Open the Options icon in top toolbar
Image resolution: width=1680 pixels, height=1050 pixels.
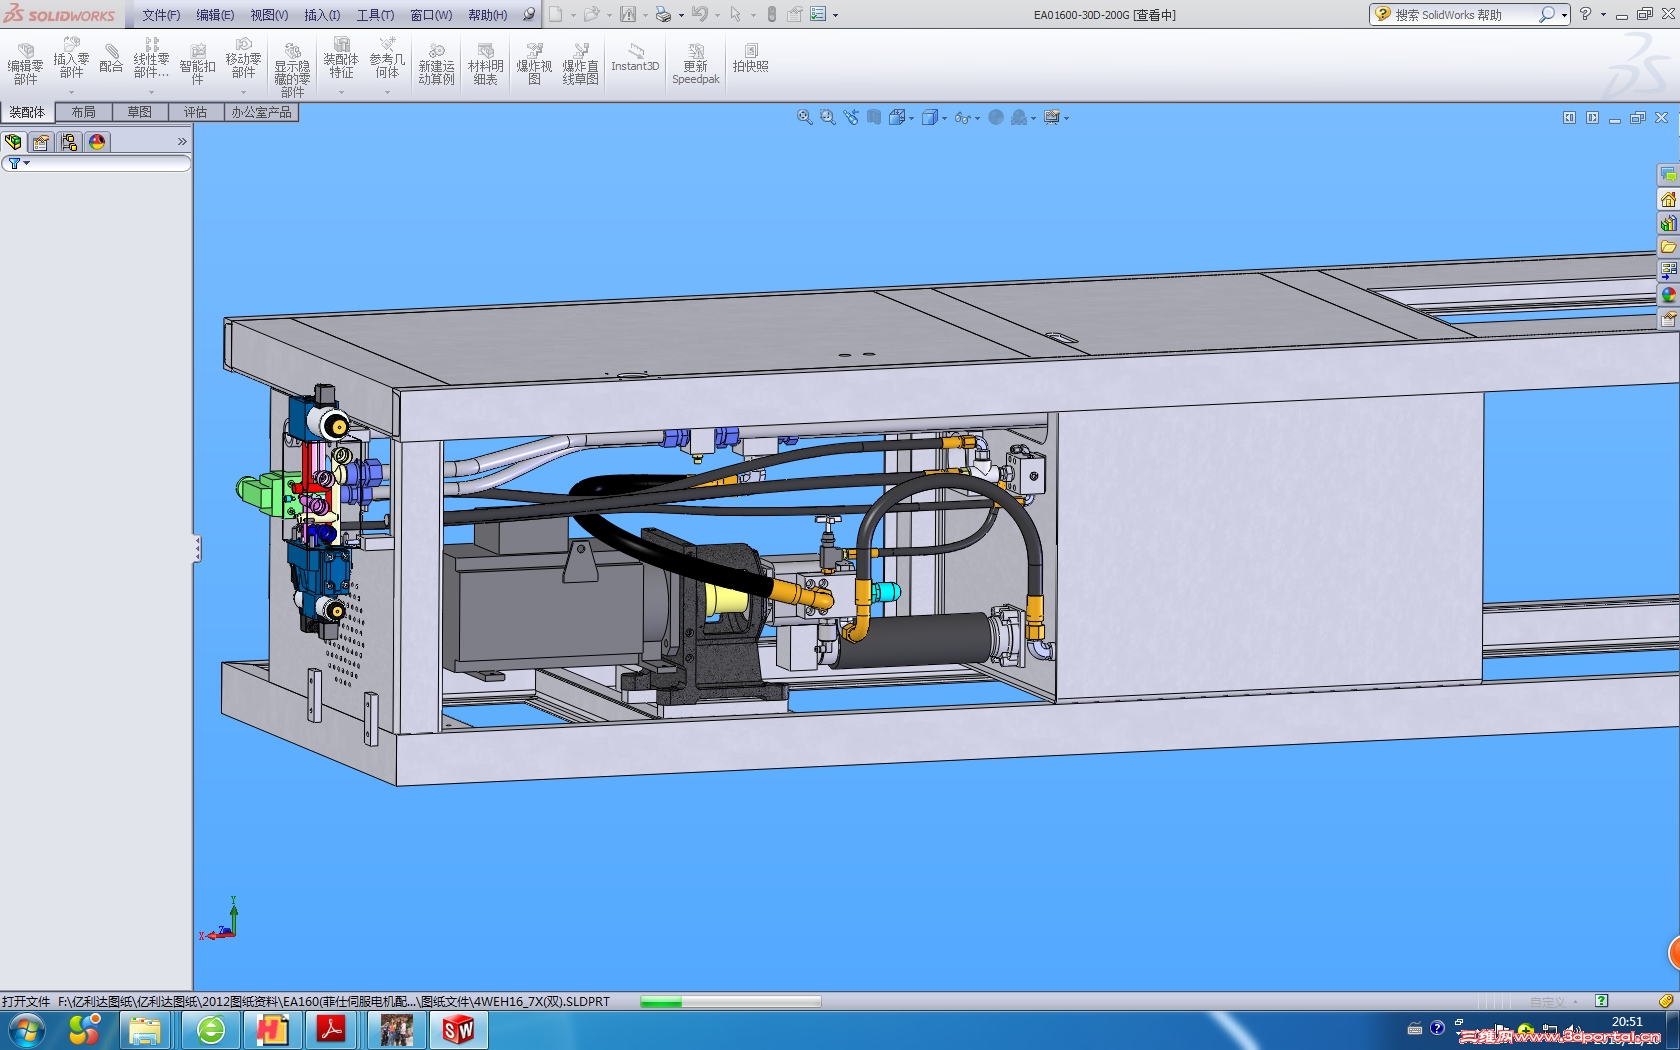(x=818, y=14)
